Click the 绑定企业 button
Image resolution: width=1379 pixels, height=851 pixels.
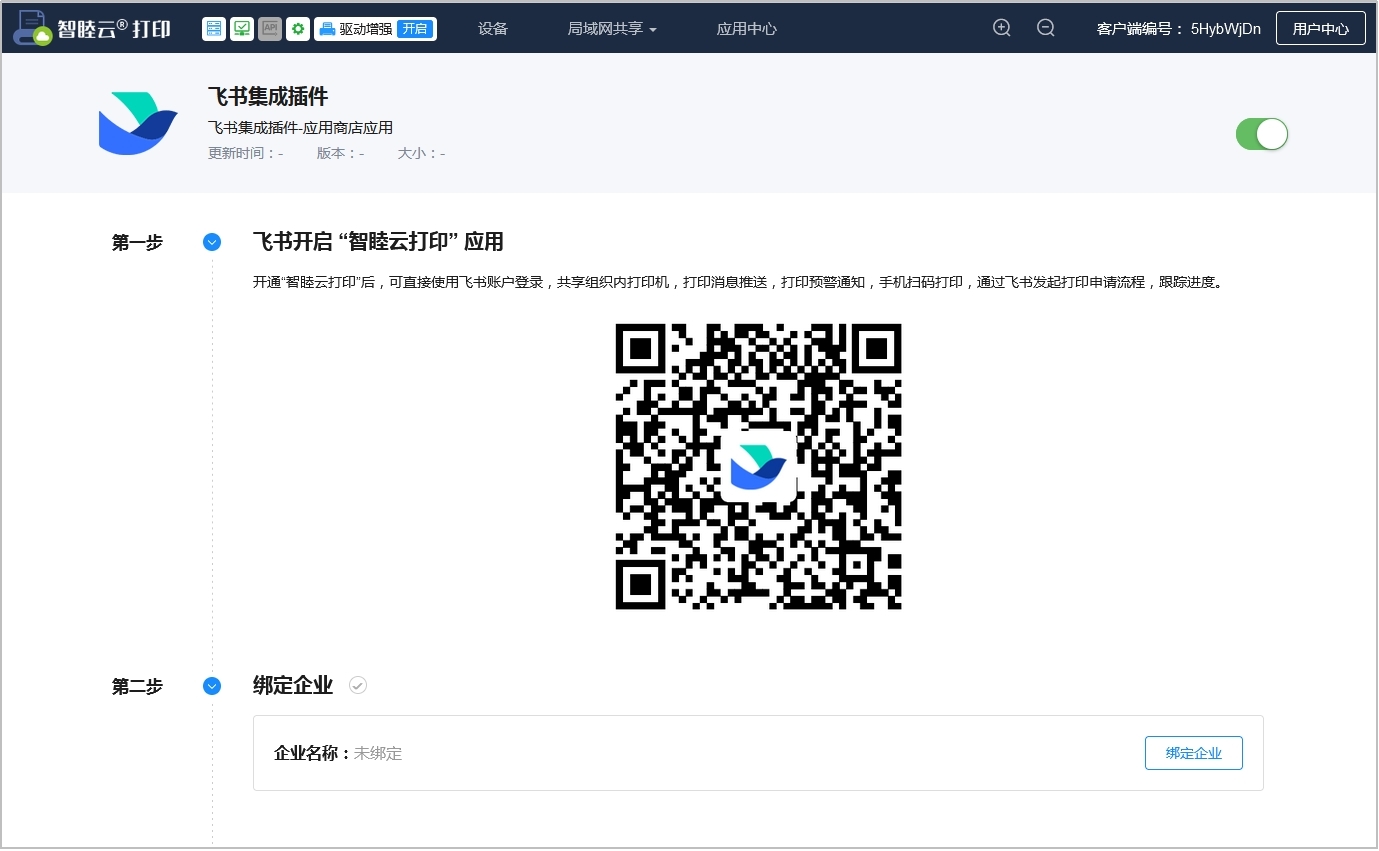[1193, 753]
